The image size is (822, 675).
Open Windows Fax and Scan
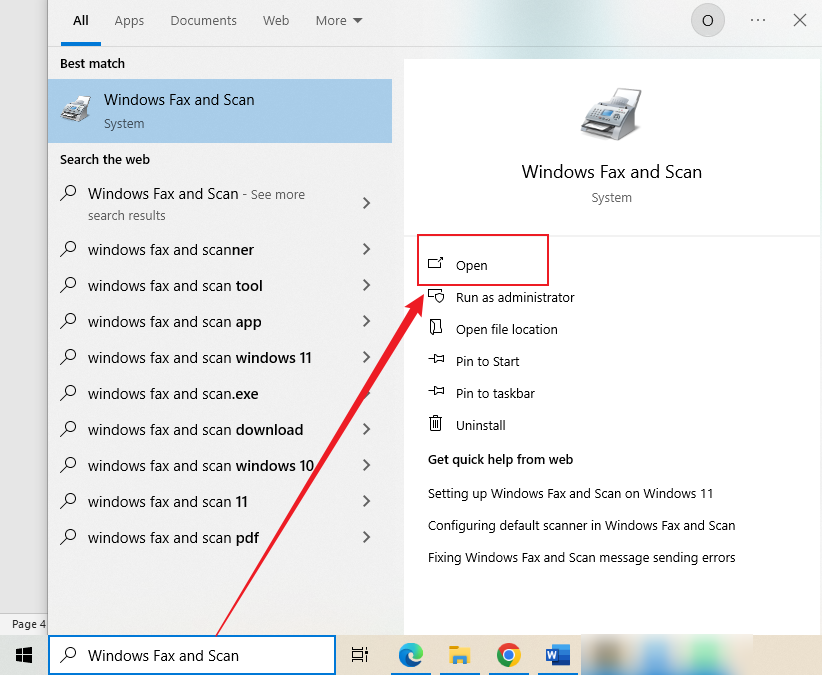(x=470, y=264)
